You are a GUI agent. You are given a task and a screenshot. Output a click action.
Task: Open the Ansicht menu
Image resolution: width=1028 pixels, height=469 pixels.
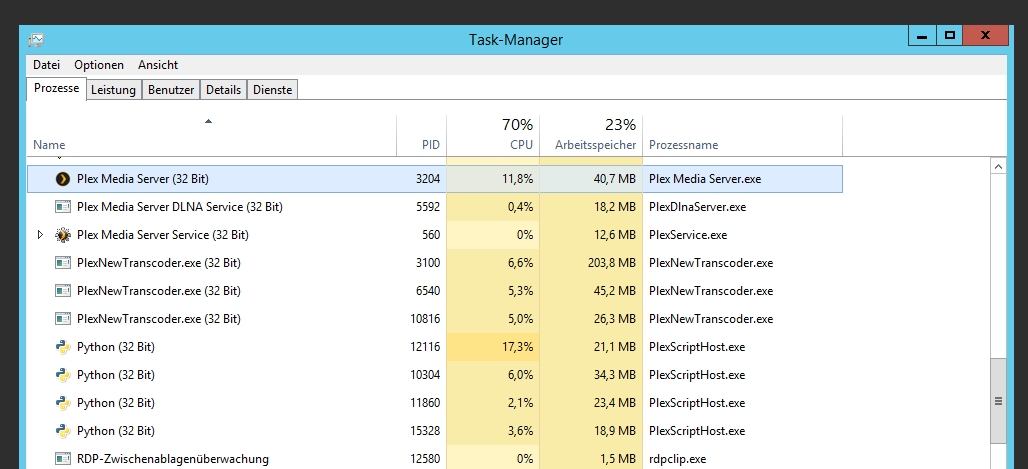(x=158, y=65)
